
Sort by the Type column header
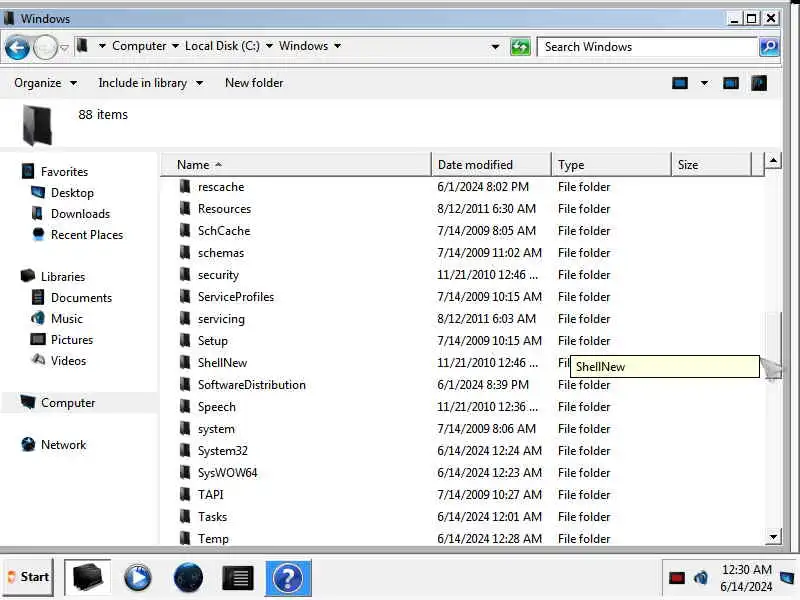click(611, 165)
